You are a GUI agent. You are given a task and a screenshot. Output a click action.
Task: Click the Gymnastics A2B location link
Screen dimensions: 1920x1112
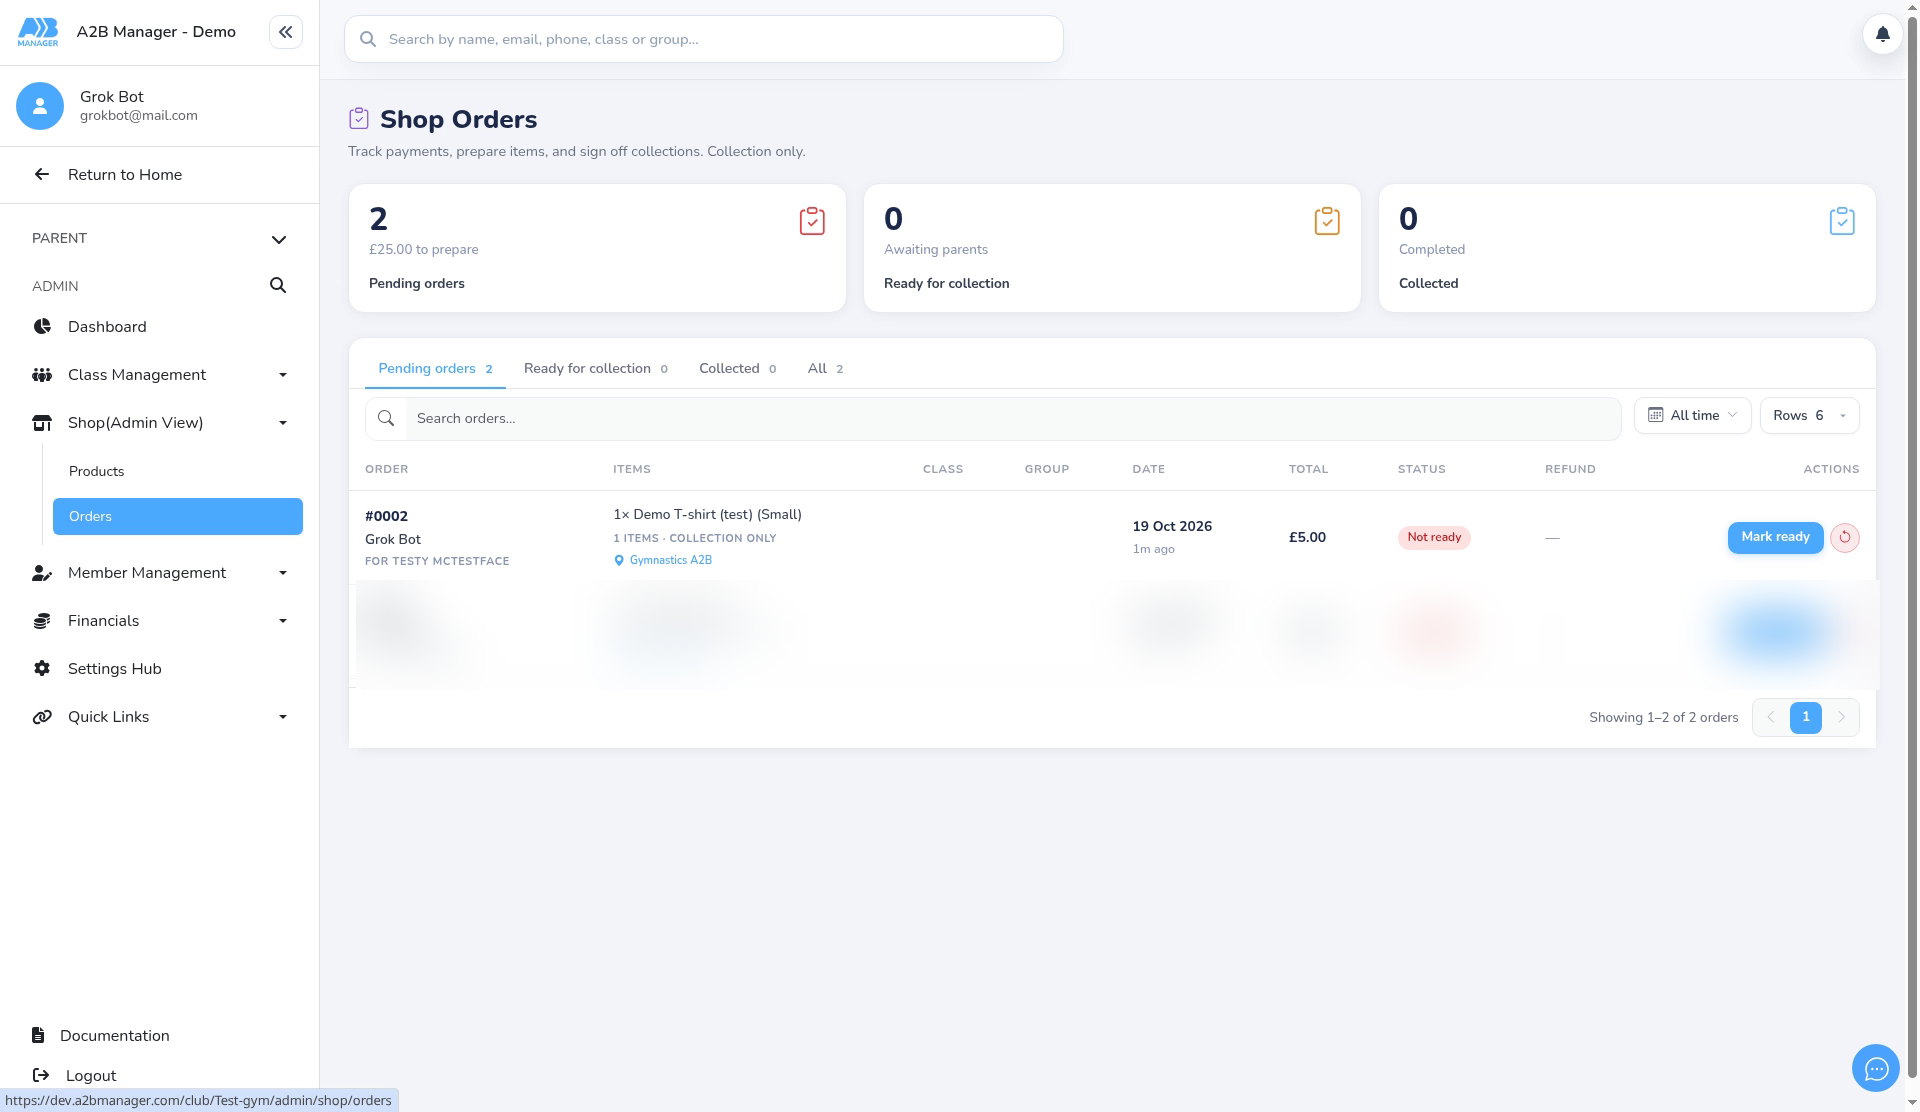[670, 561]
